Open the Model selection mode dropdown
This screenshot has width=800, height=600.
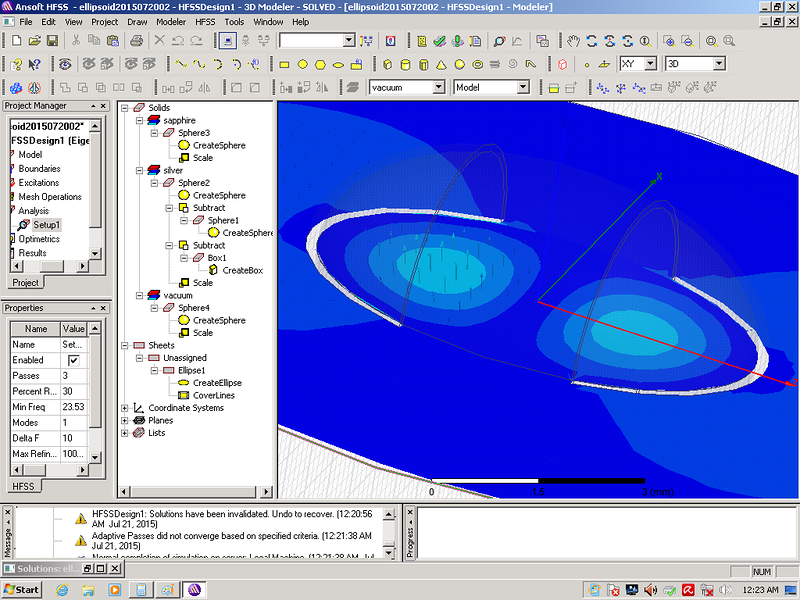[x=522, y=87]
